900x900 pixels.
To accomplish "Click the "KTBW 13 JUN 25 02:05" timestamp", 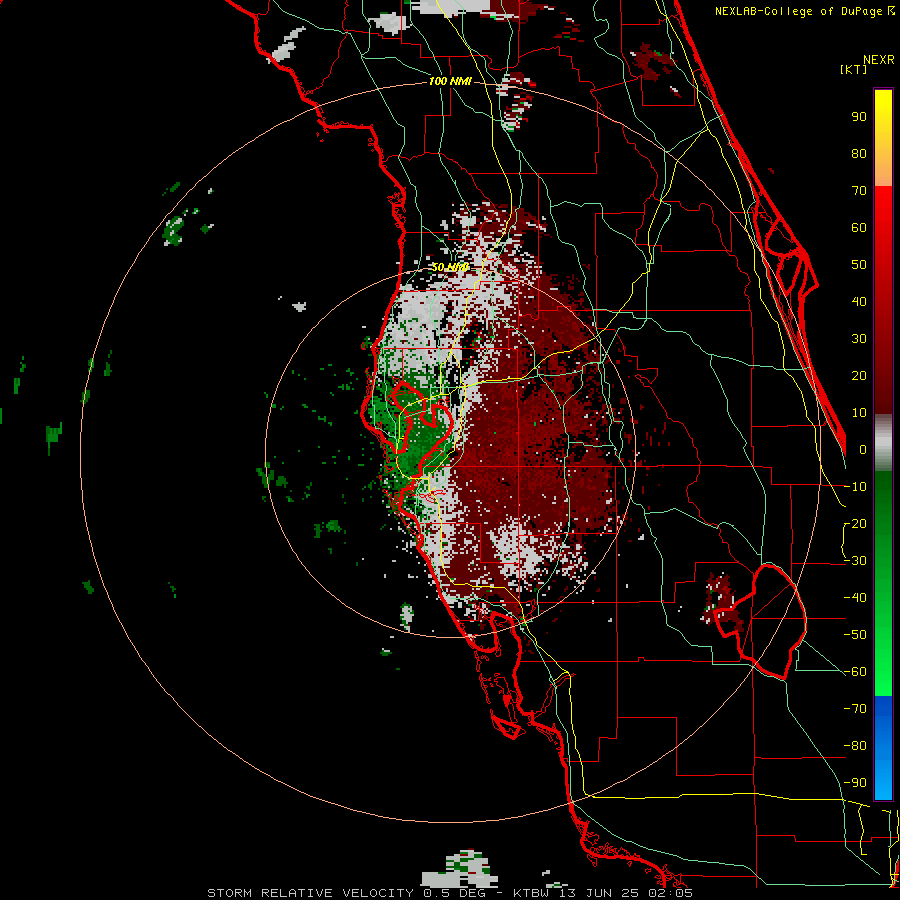I will (x=603, y=893).
